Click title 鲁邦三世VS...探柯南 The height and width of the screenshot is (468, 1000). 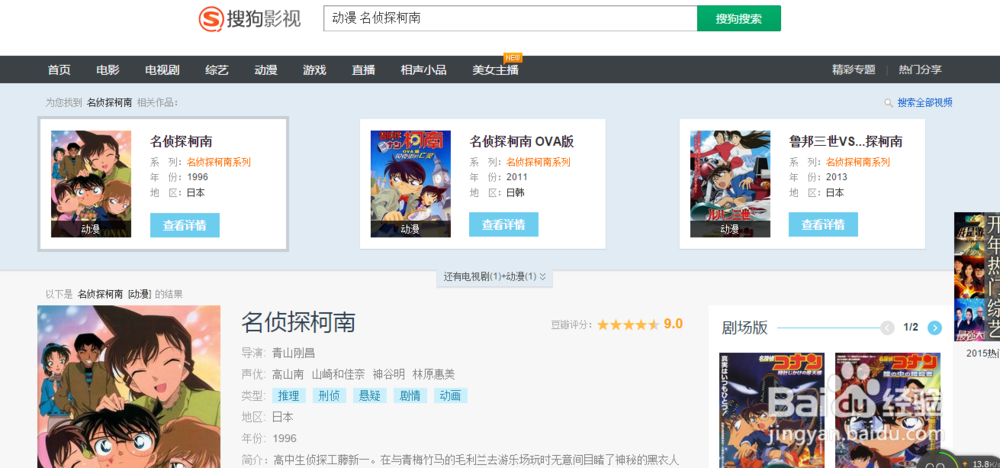click(x=846, y=142)
